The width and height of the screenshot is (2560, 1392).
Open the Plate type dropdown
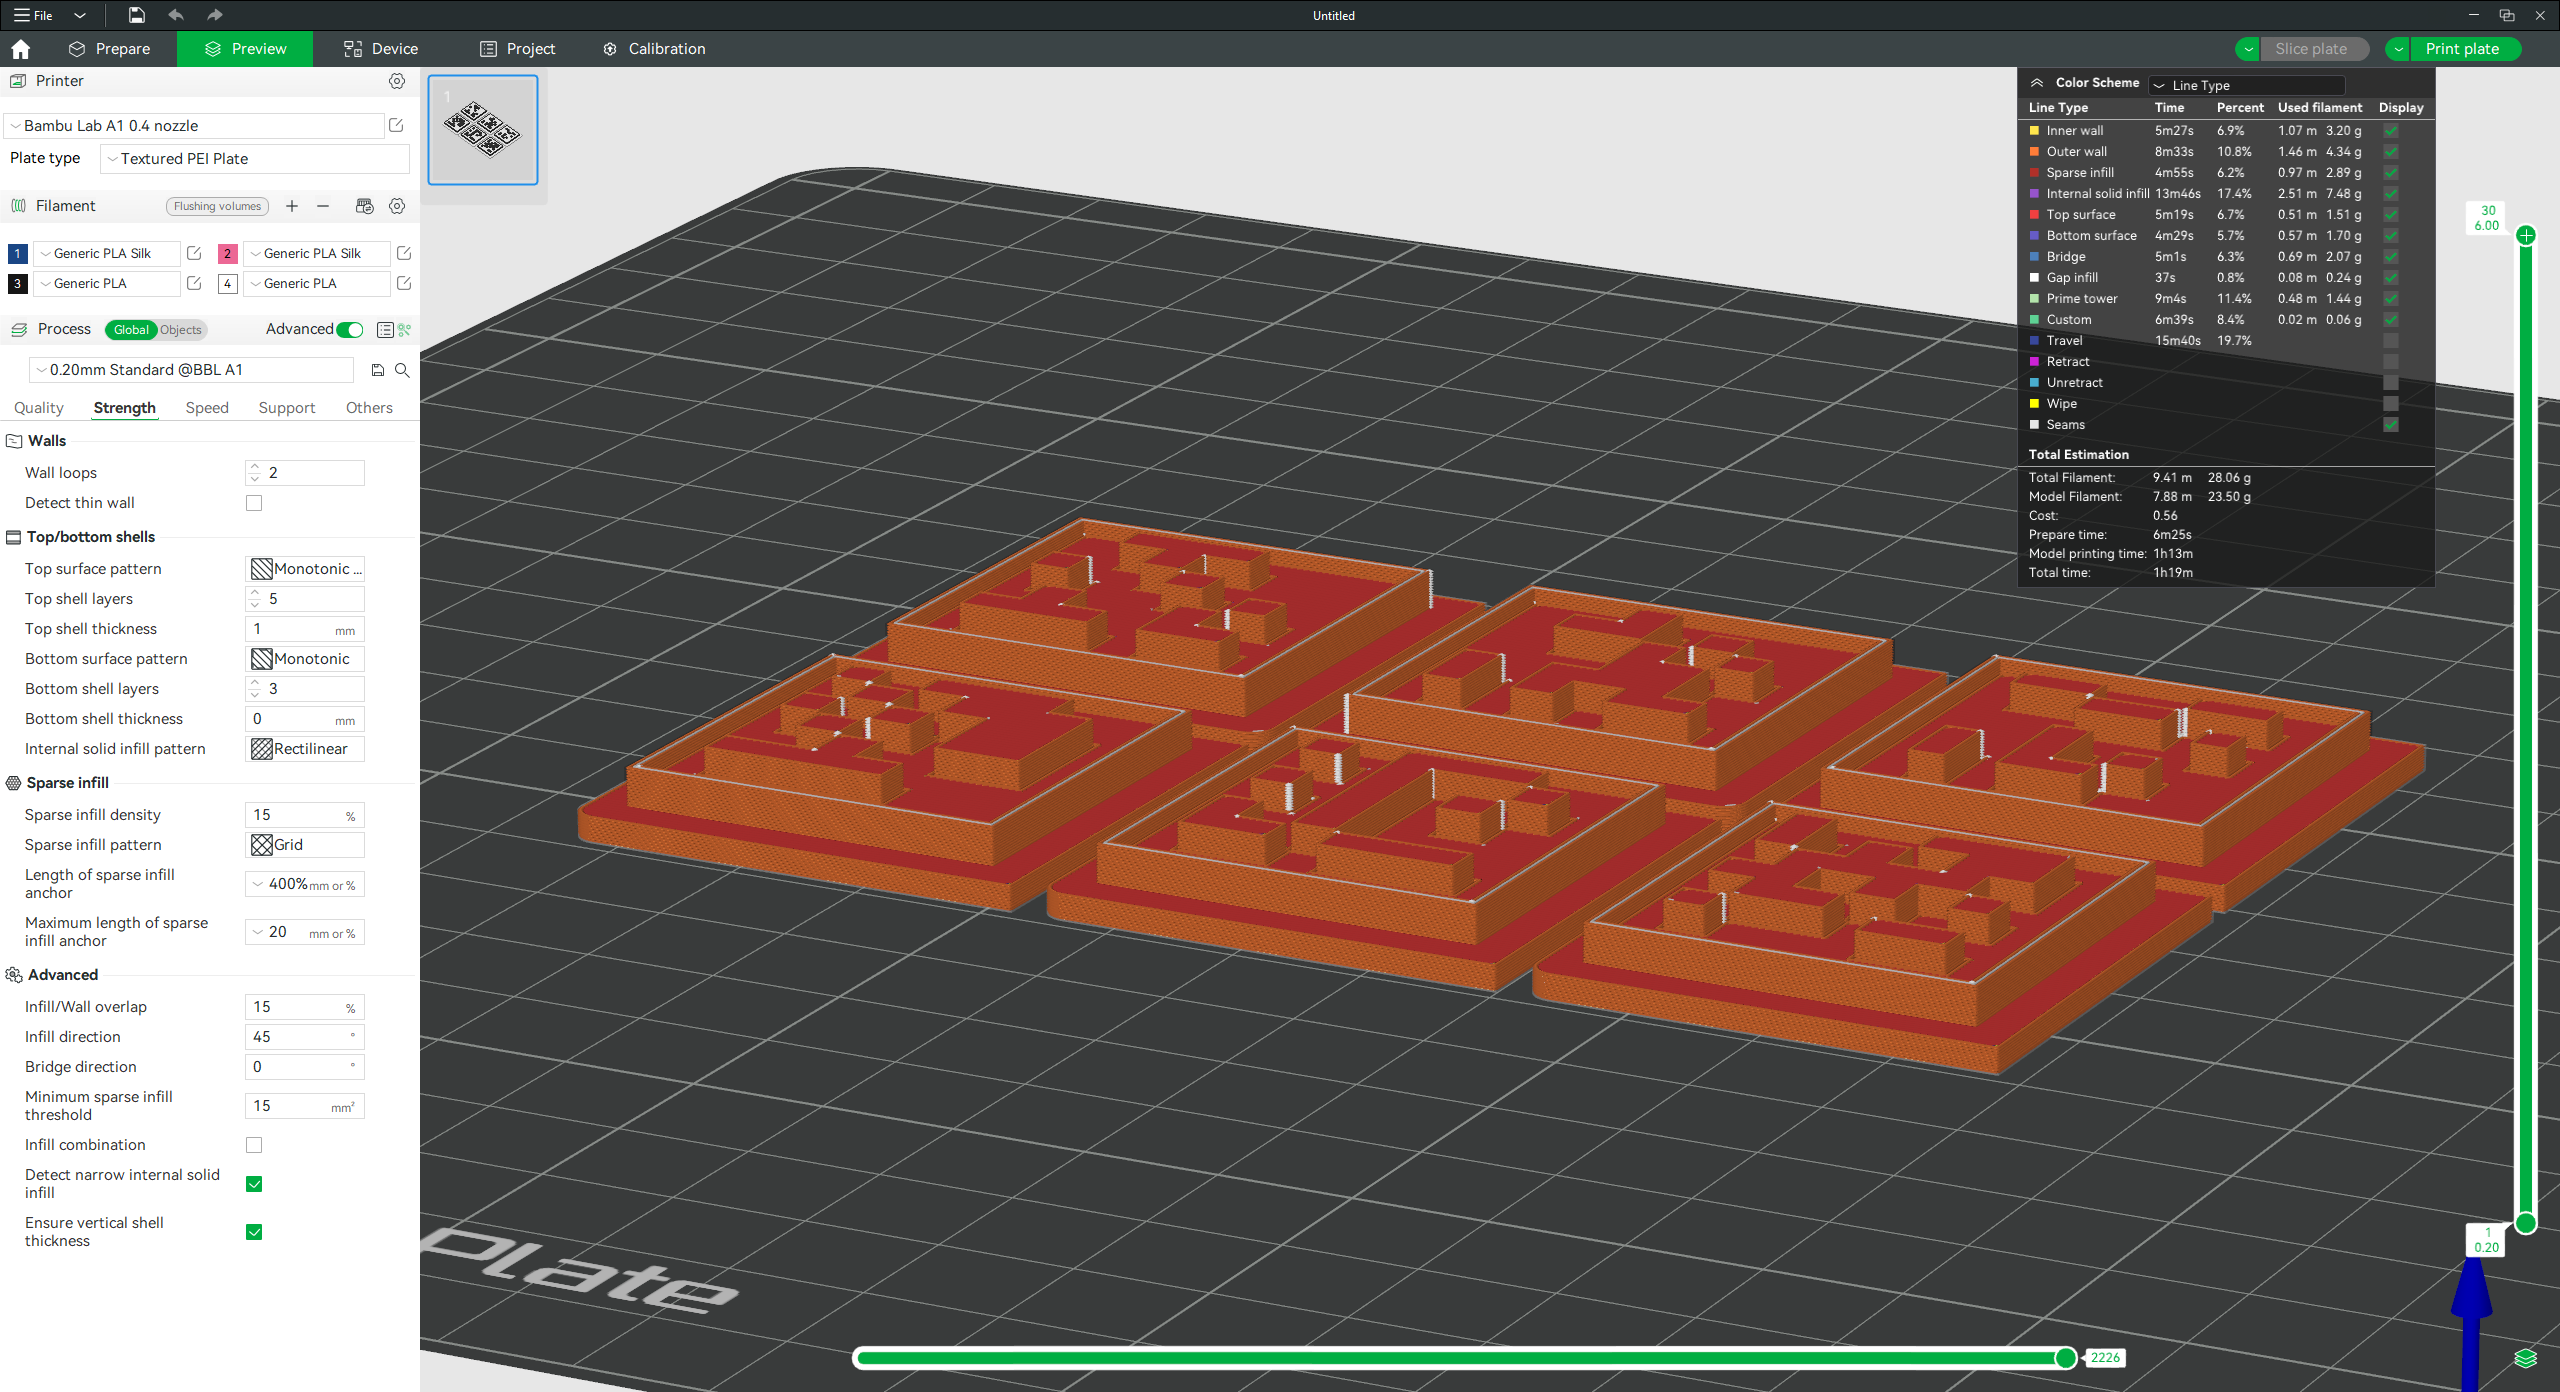(255, 159)
